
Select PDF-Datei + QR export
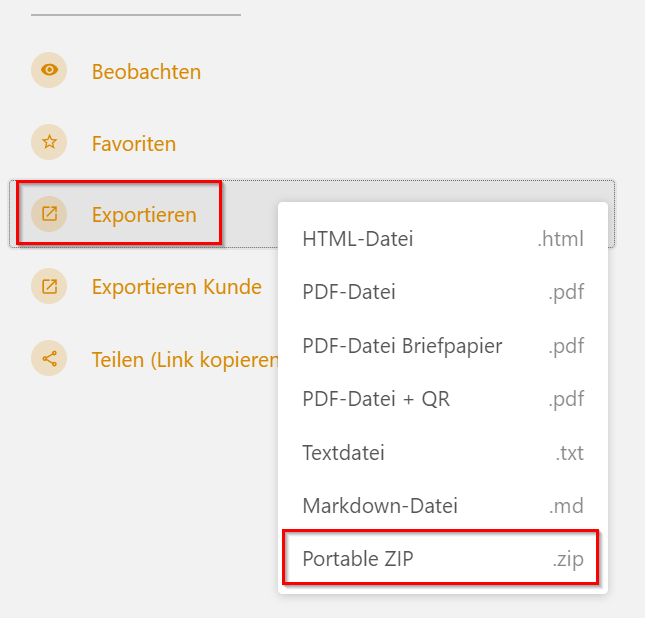pyautogui.click(x=443, y=399)
